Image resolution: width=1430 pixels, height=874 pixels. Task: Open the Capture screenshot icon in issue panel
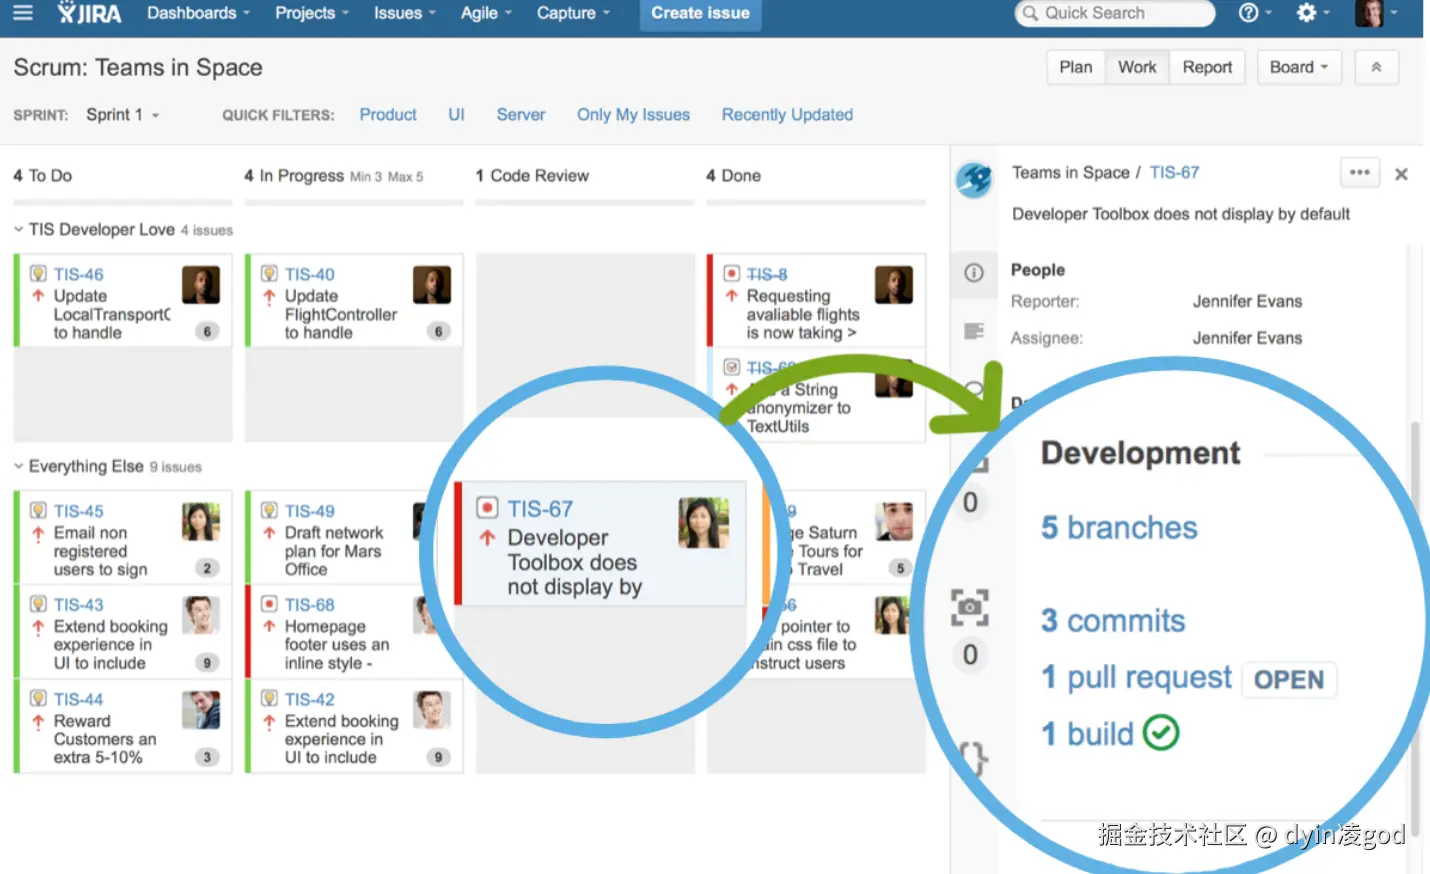coord(970,608)
